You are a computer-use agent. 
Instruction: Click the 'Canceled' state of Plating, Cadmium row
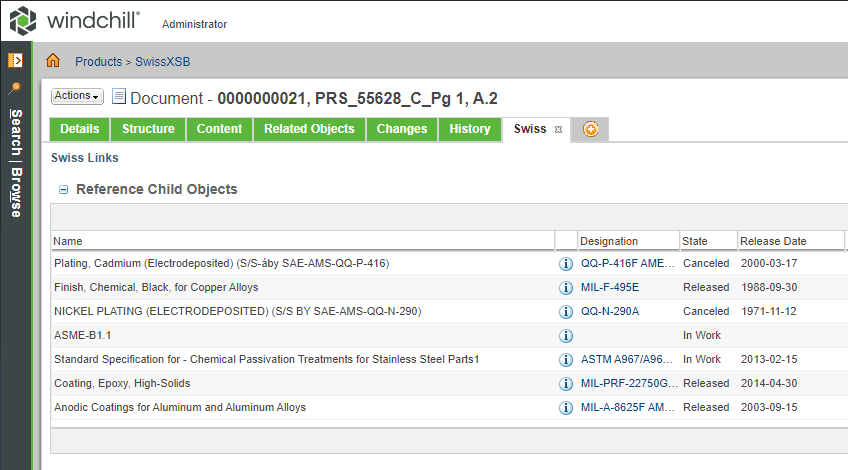click(706, 263)
